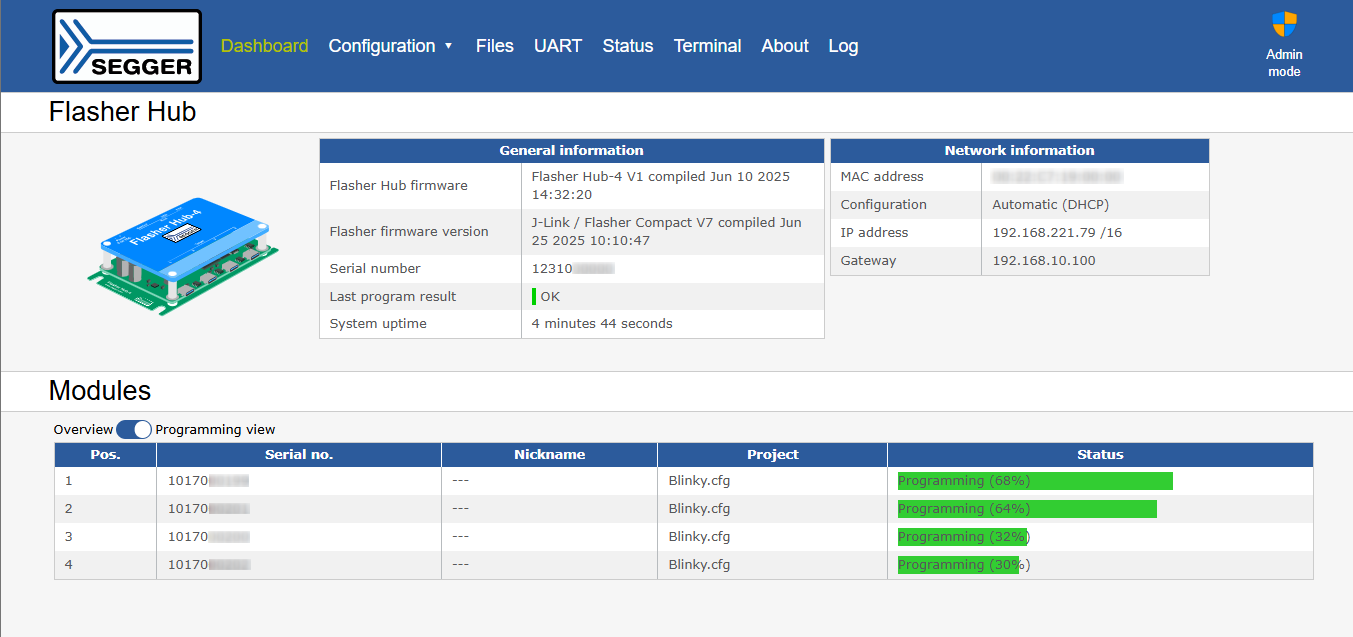Open the About page
Screen dimensions: 1353x637
tap(785, 46)
